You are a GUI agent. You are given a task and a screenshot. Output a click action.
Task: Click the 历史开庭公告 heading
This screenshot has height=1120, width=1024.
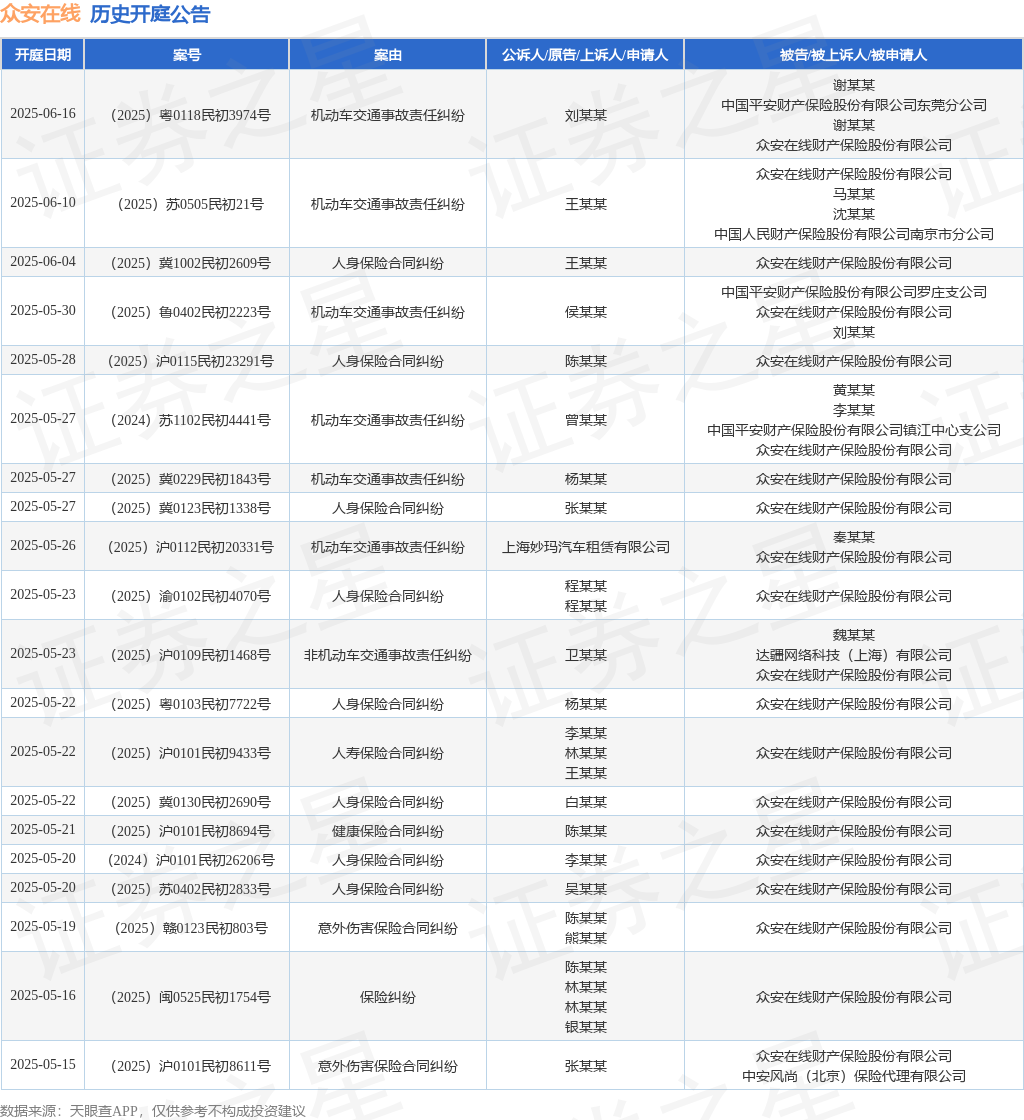[x=150, y=14]
